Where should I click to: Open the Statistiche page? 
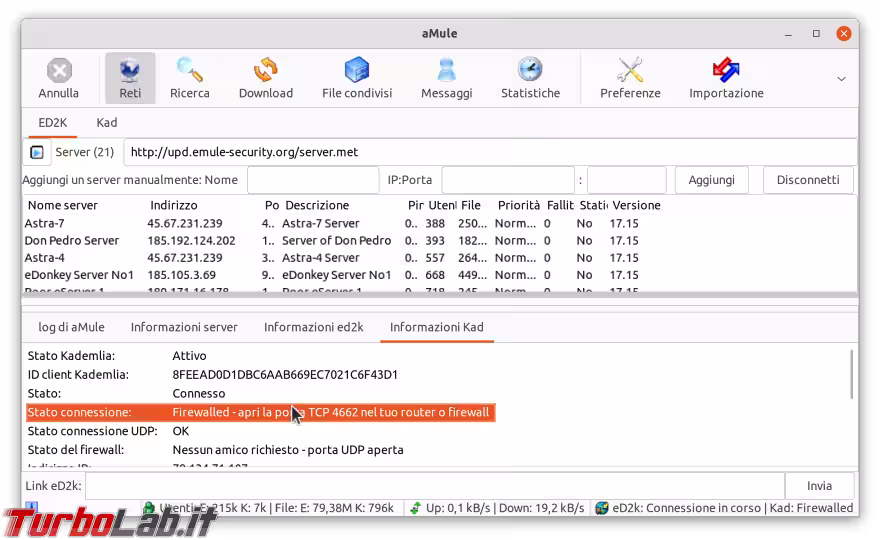[x=530, y=78]
